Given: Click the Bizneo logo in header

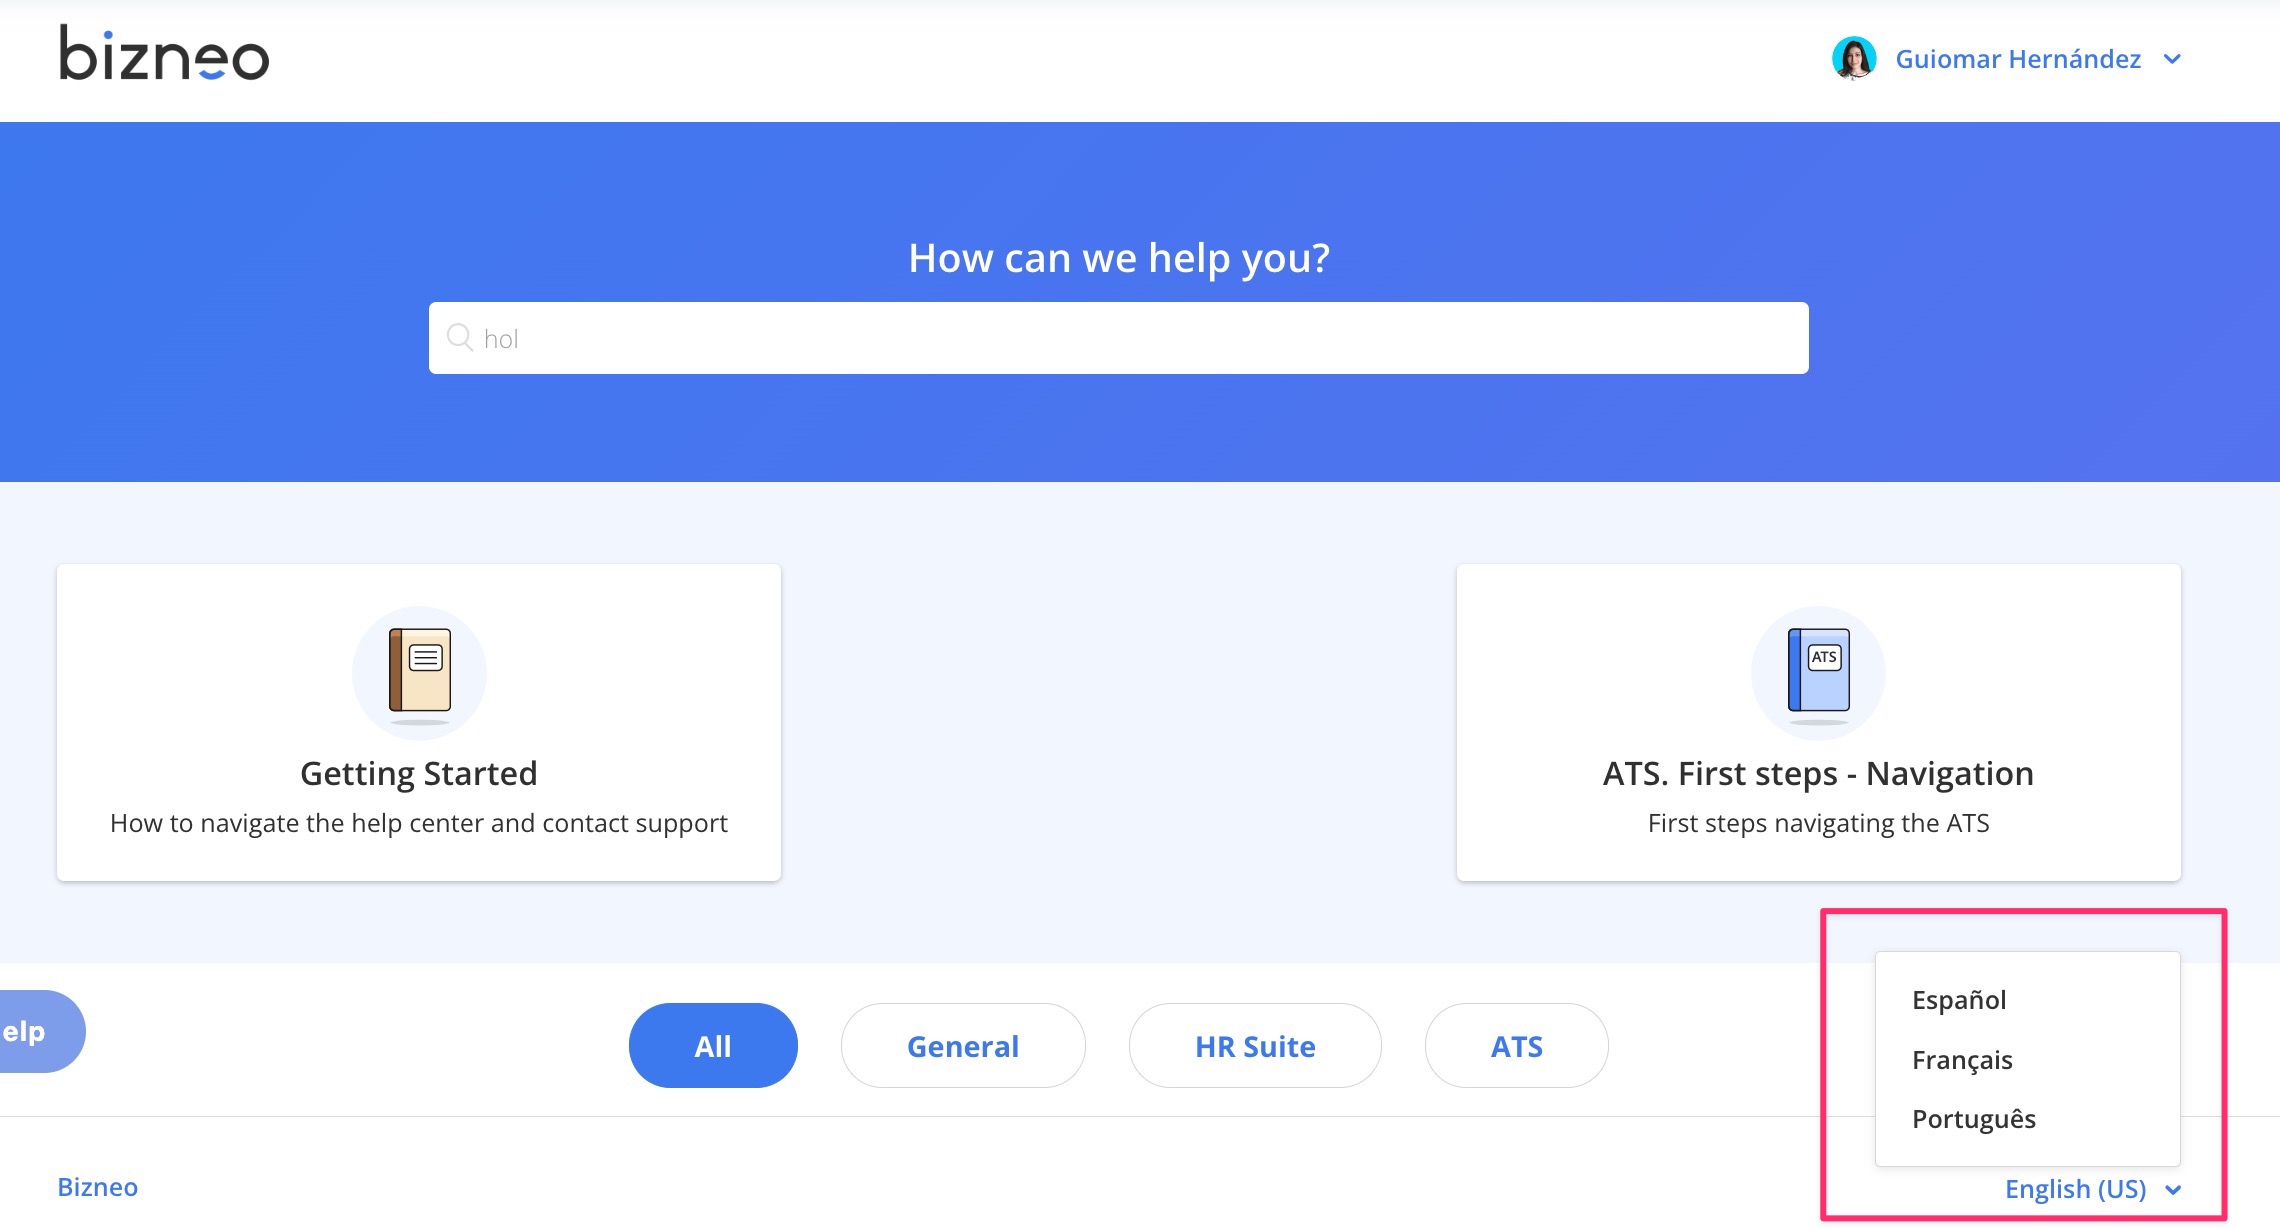Looking at the screenshot, I should (x=164, y=54).
